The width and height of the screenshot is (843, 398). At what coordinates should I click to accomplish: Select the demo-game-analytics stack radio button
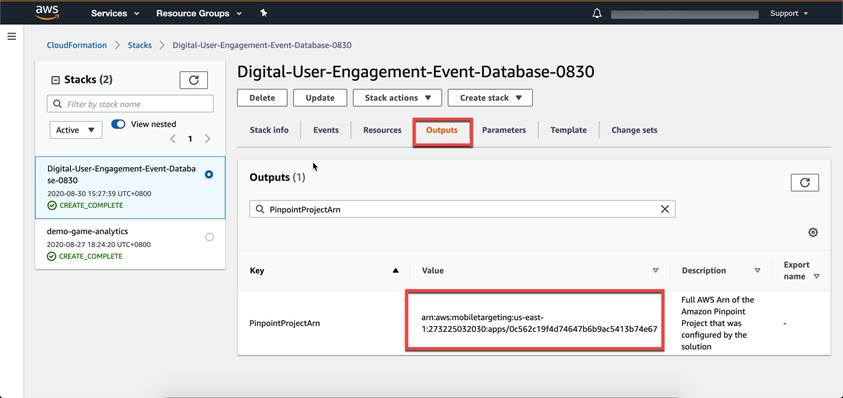pyautogui.click(x=209, y=237)
